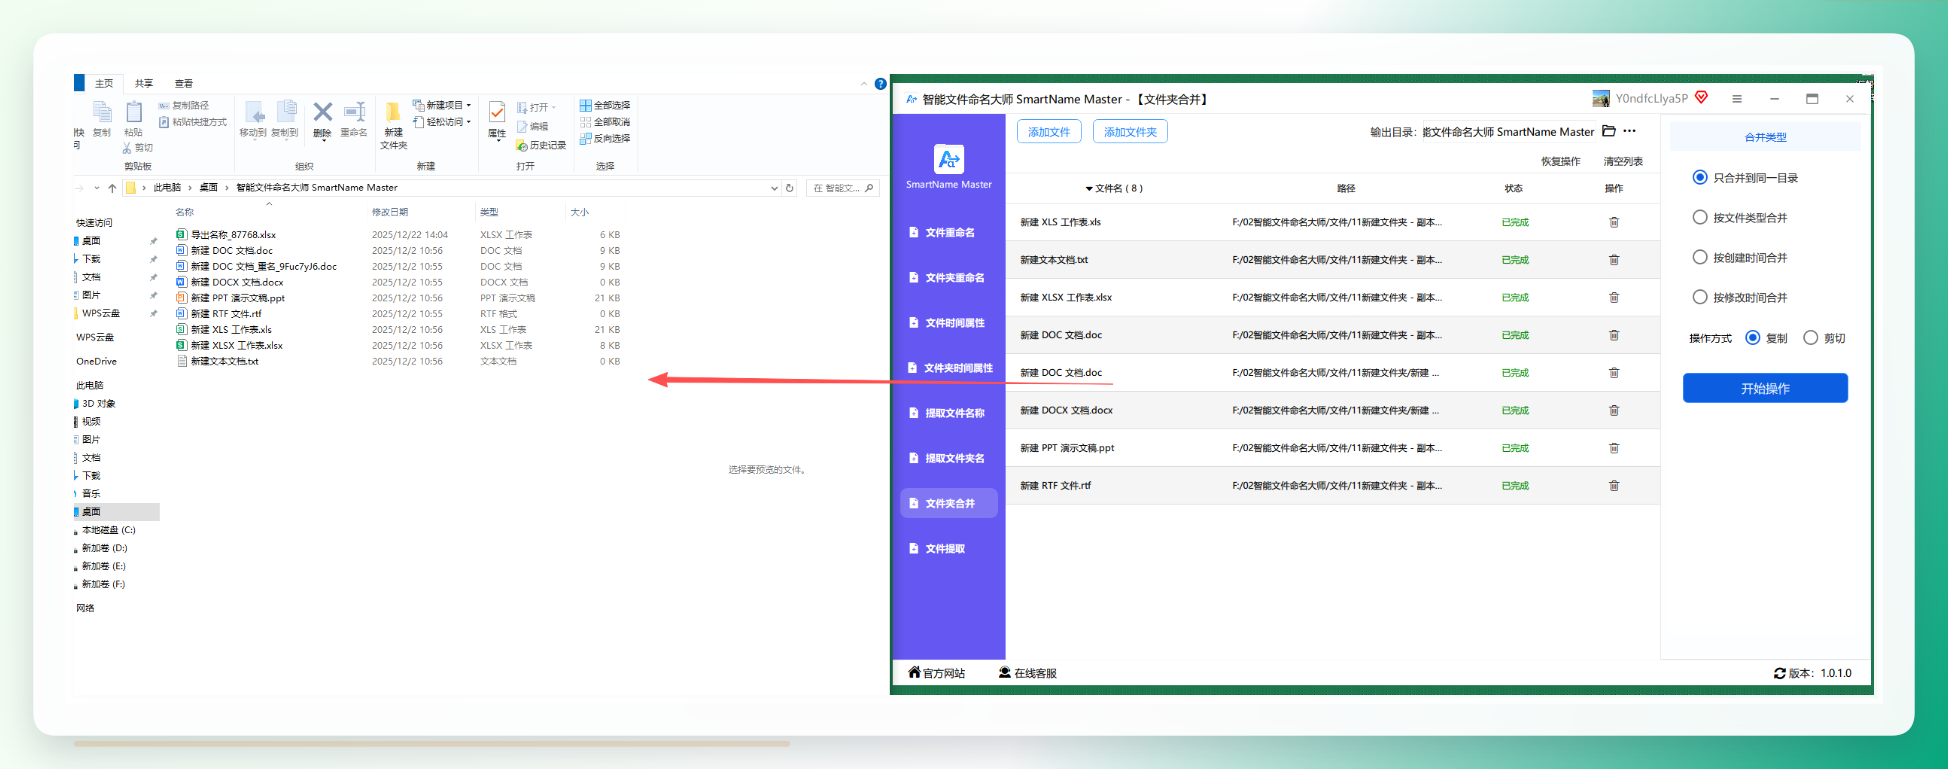1948x769 pixels.
Task: Click trash icon for 新建 RTF 文件.rtf row
Action: 1614,485
